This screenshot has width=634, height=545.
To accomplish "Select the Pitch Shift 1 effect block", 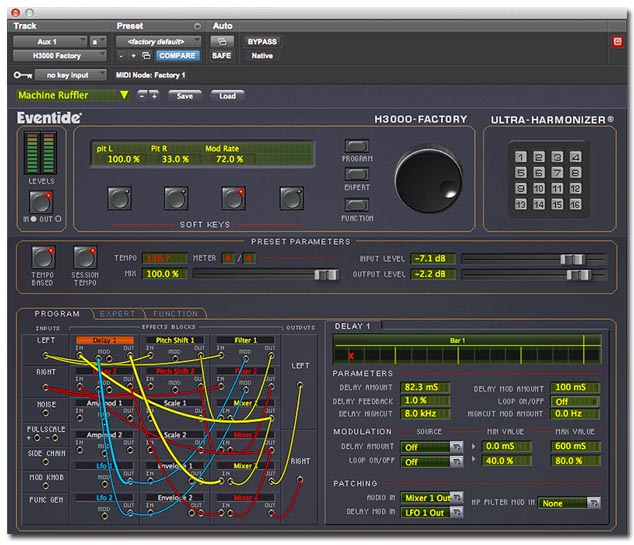I will pyautogui.click(x=175, y=340).
